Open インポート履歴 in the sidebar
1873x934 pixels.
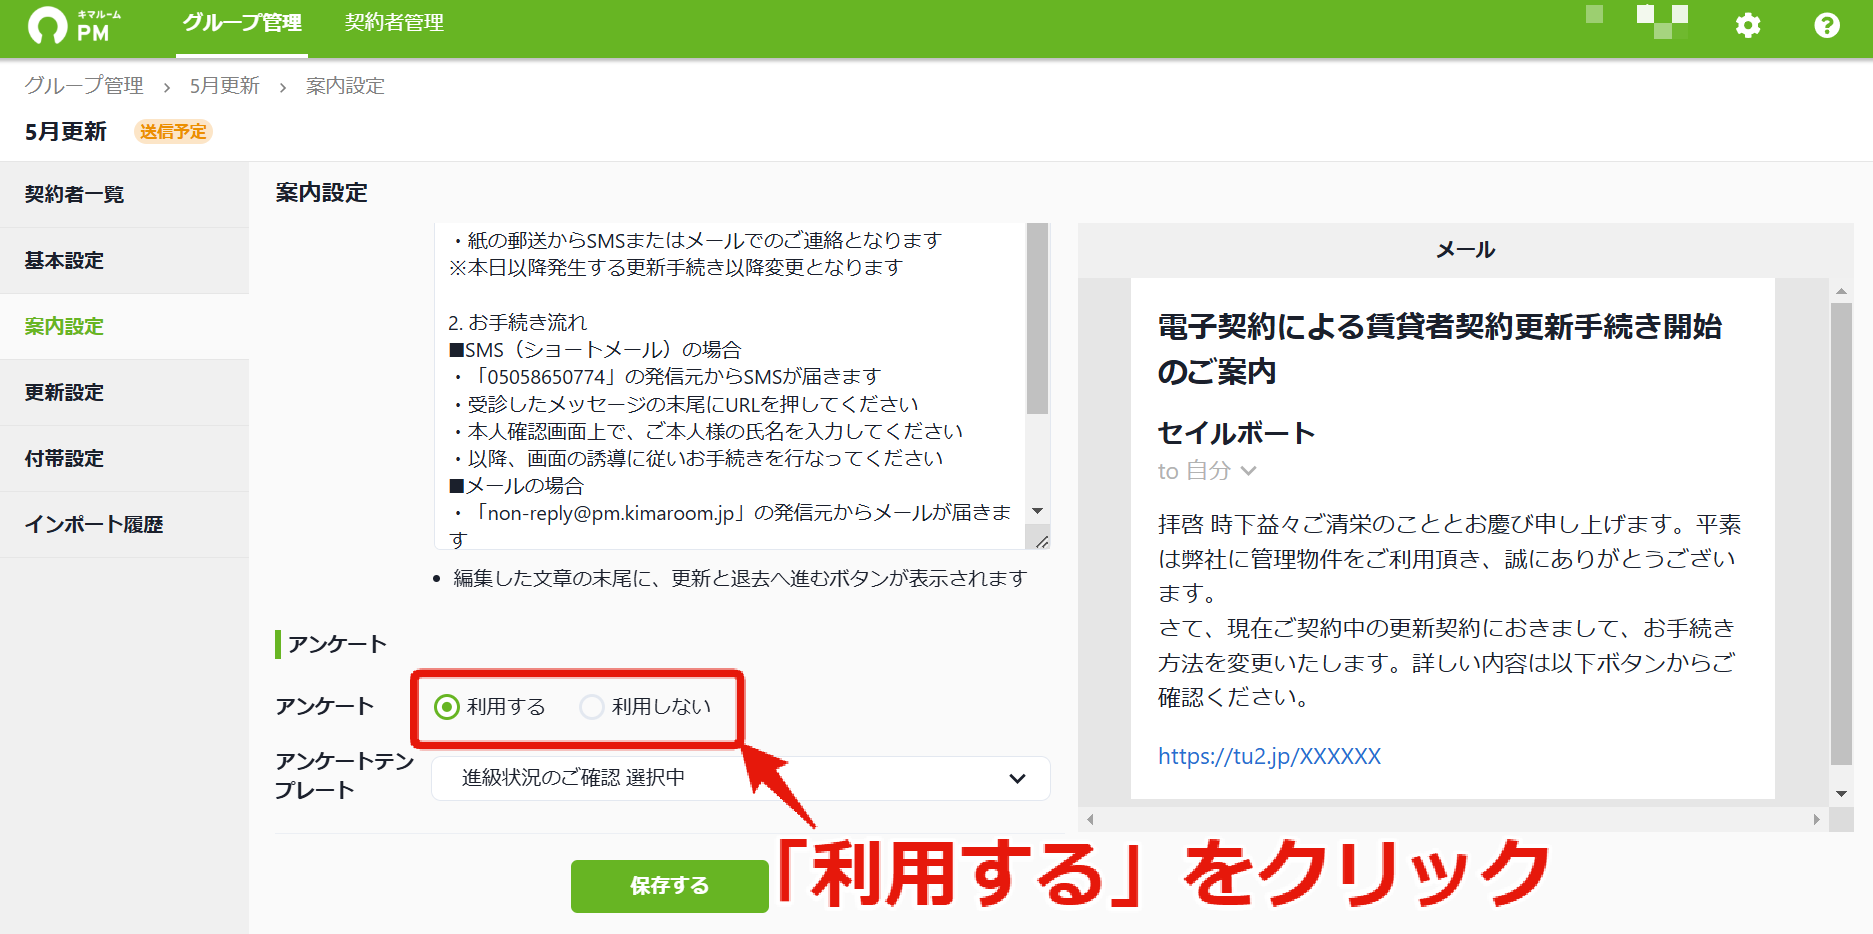pos(124,524)
